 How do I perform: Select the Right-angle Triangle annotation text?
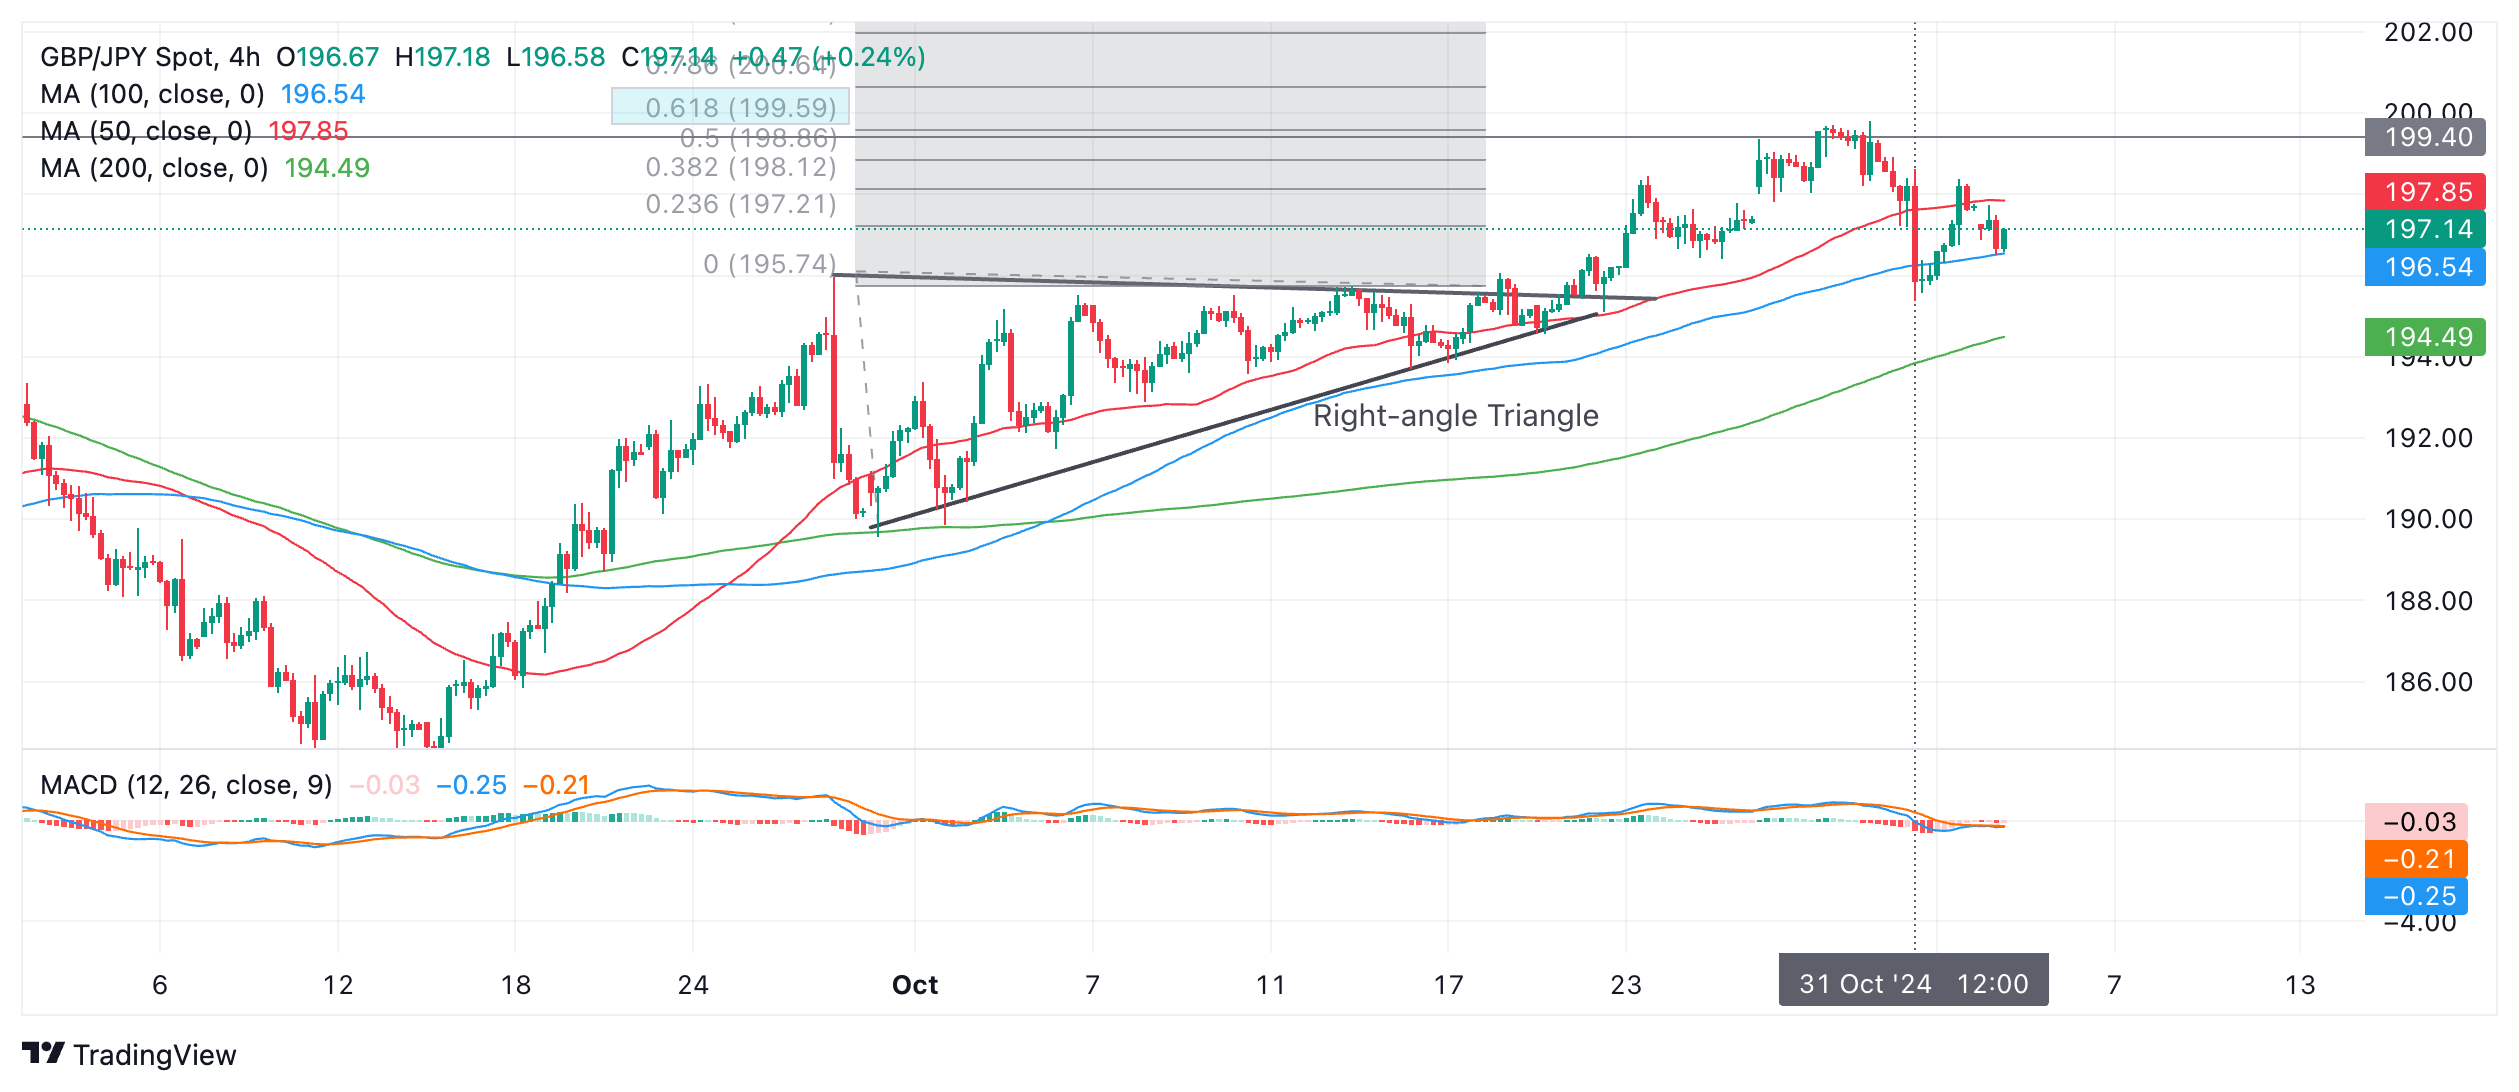point(1455,415)
